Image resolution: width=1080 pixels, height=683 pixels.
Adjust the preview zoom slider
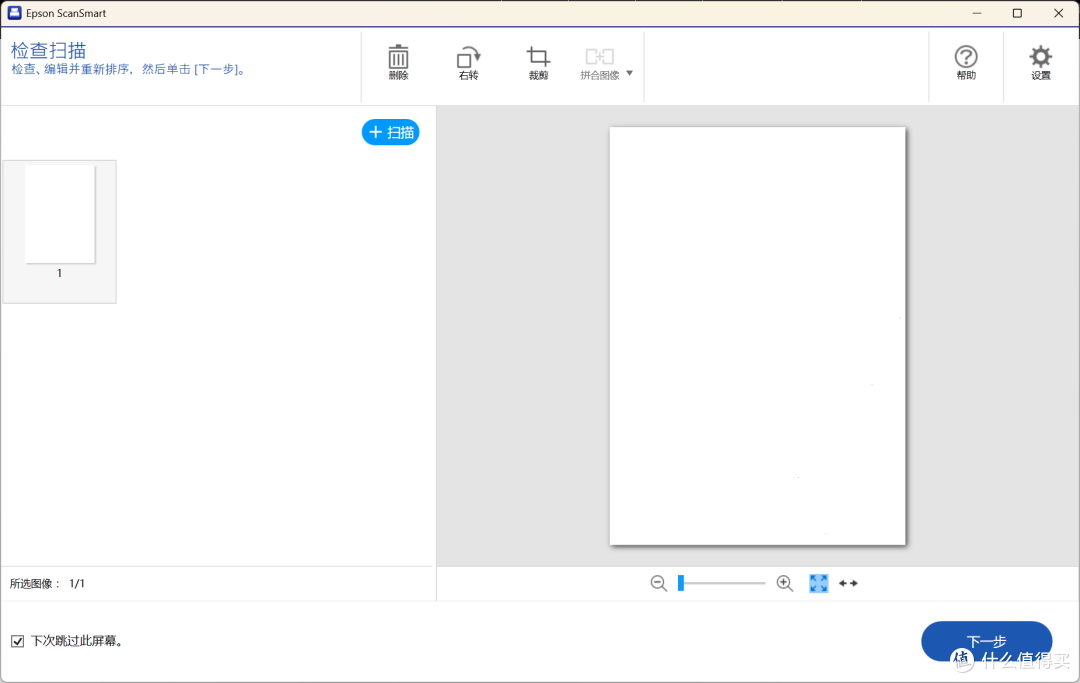pyautogui.click(x=721, y=583)
